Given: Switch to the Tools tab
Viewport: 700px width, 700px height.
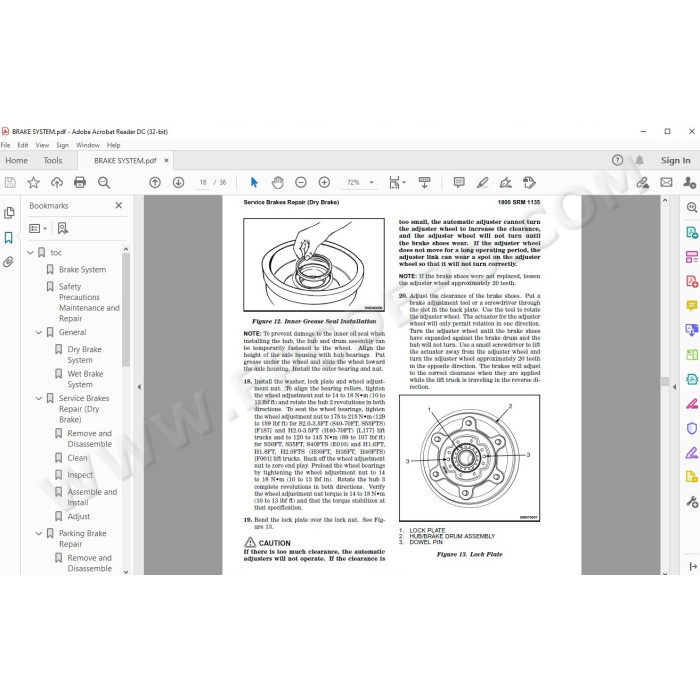Looking at the screenshot, I should [x=53, y=160].
